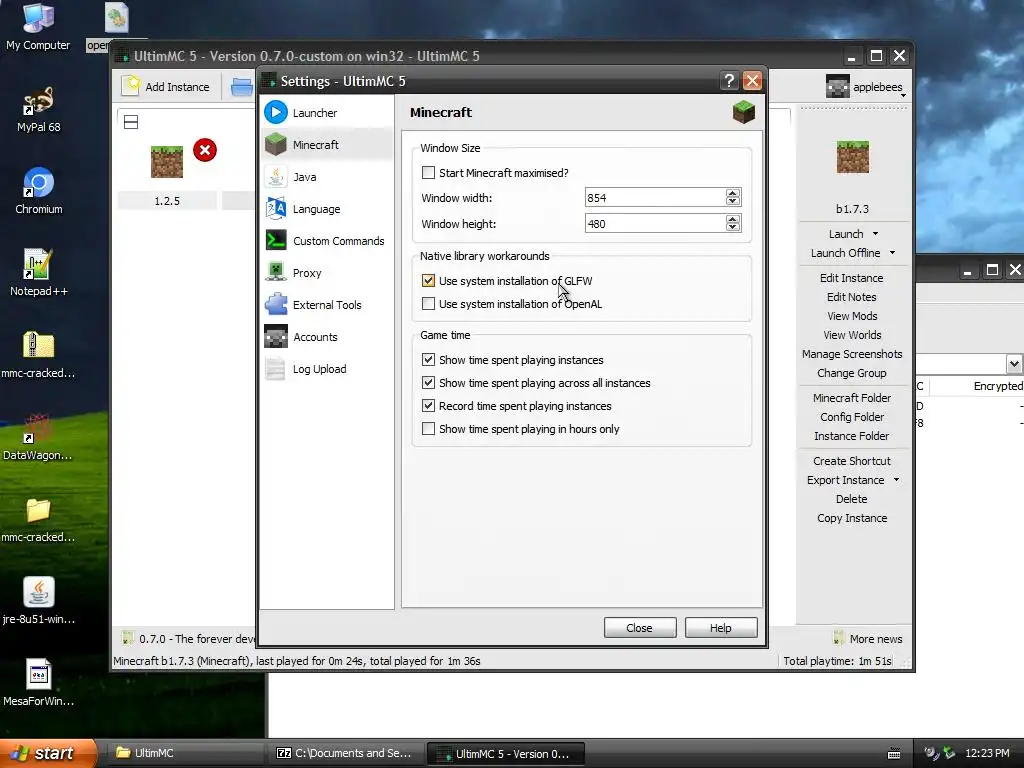The image size is (1024, 768).
Task: Select the Java settings page
Action: tap(327, 177)
